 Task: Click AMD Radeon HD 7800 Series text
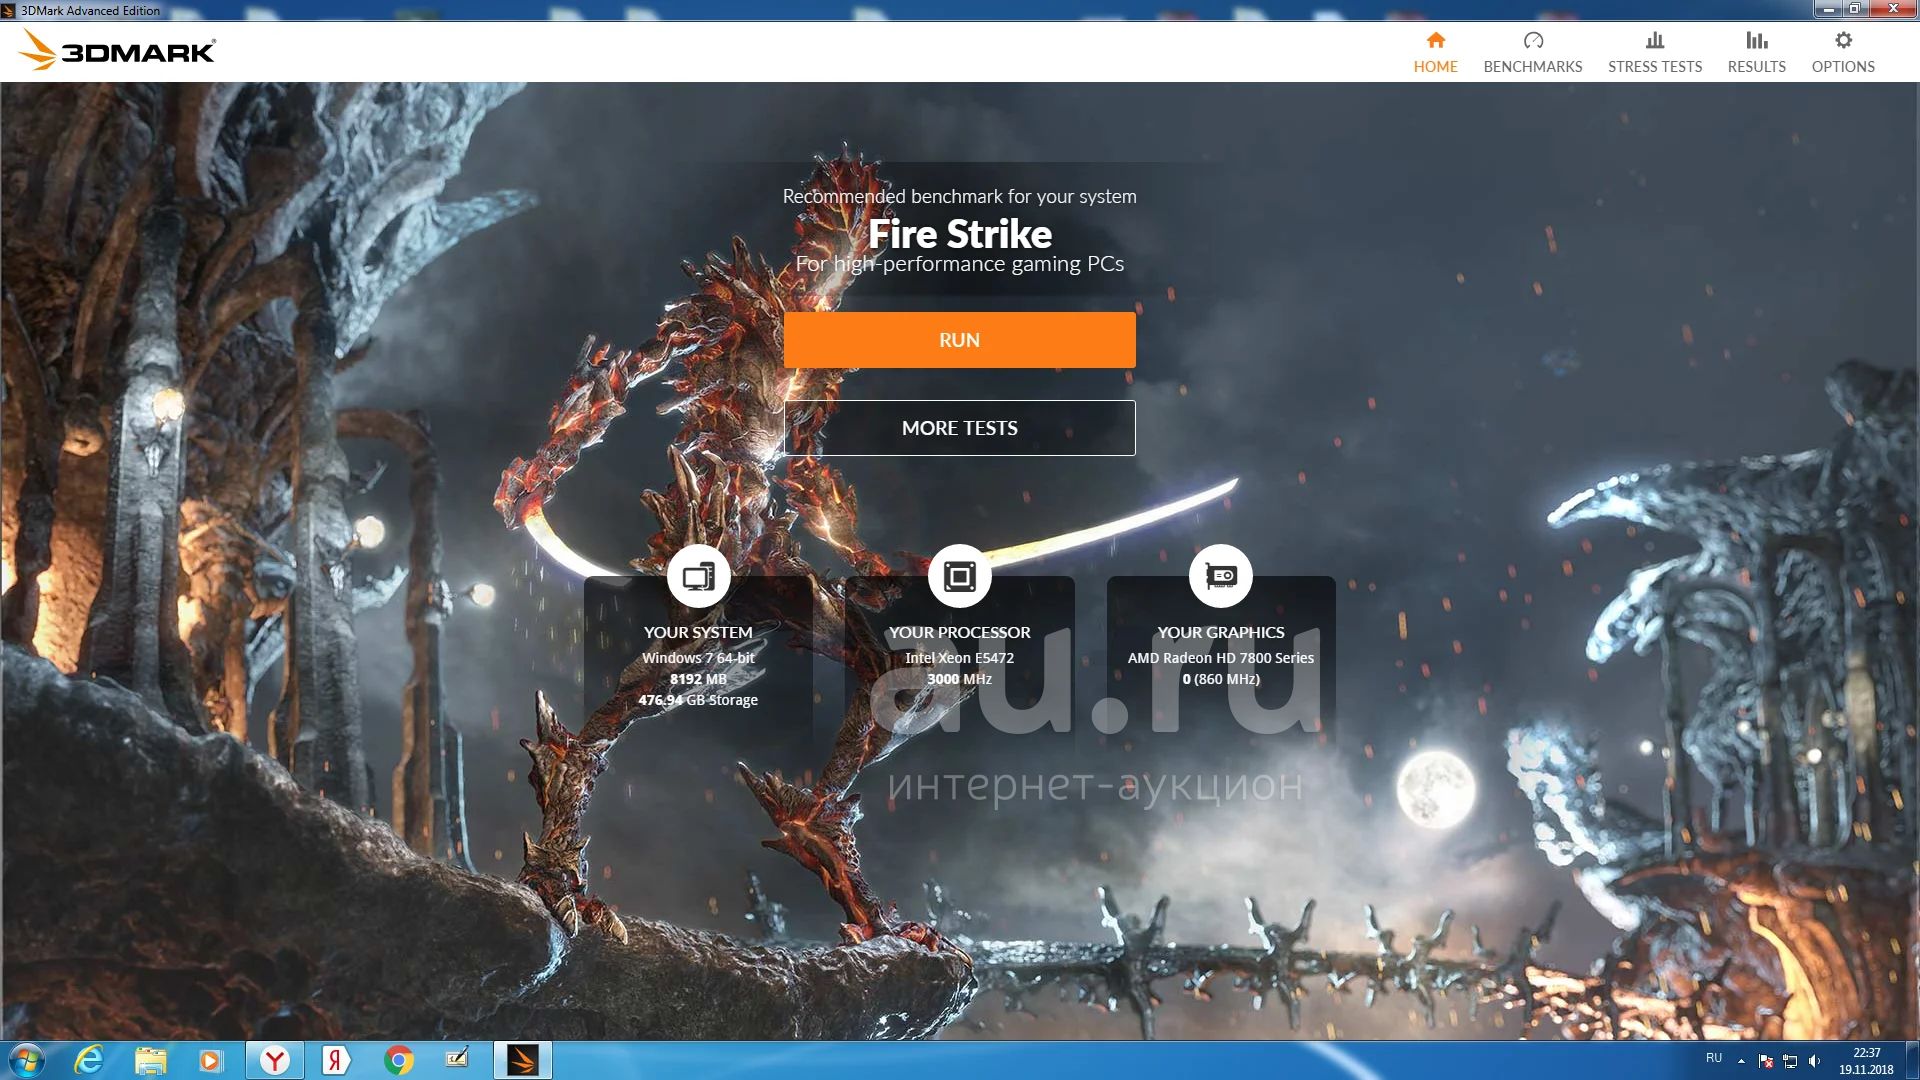tap(1220, 658)
